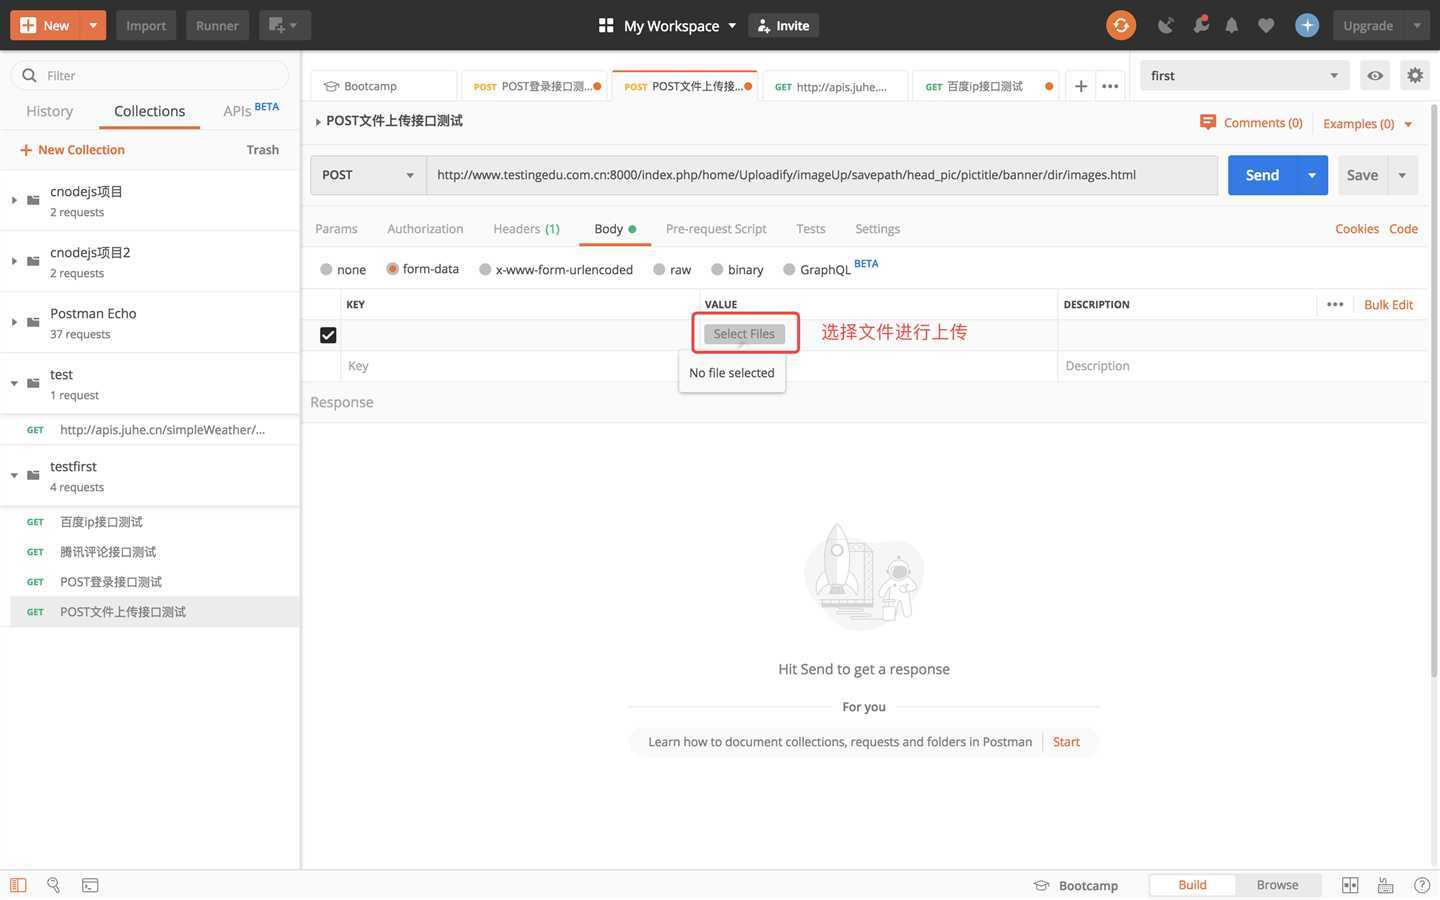
Task: Open the Headers (1) tab
Action: (x=526, y=229)
